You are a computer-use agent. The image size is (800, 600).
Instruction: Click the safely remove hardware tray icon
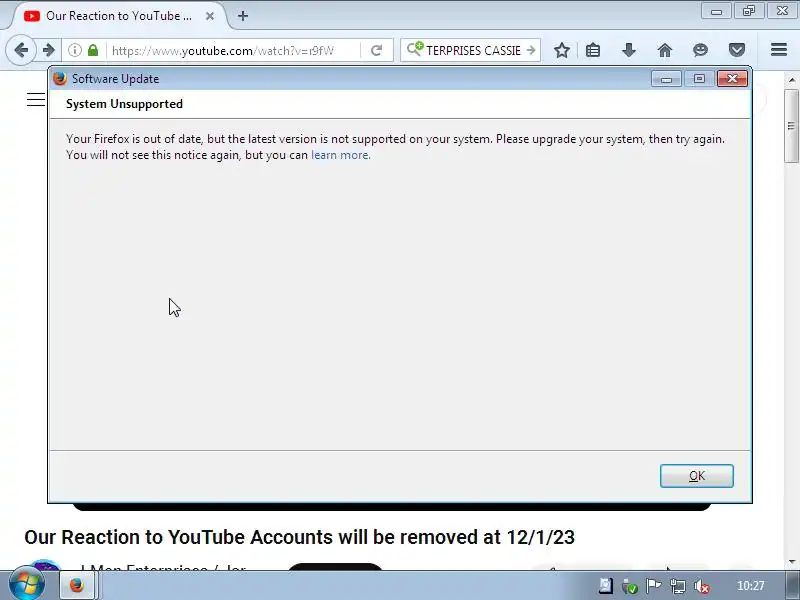(630, 586)
